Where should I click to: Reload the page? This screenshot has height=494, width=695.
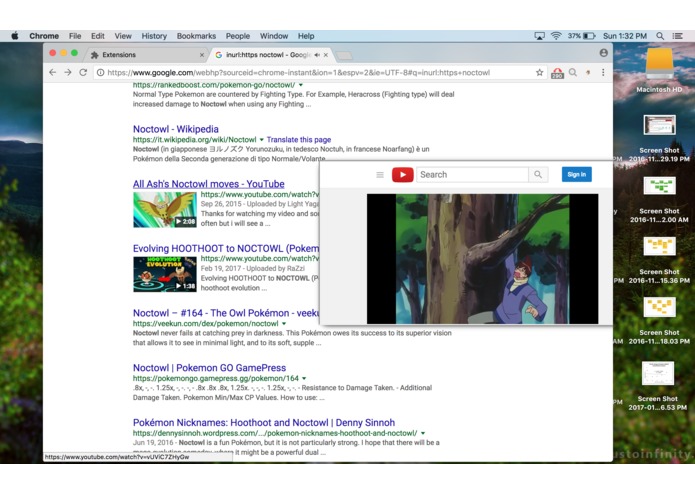tap(83, 72)
